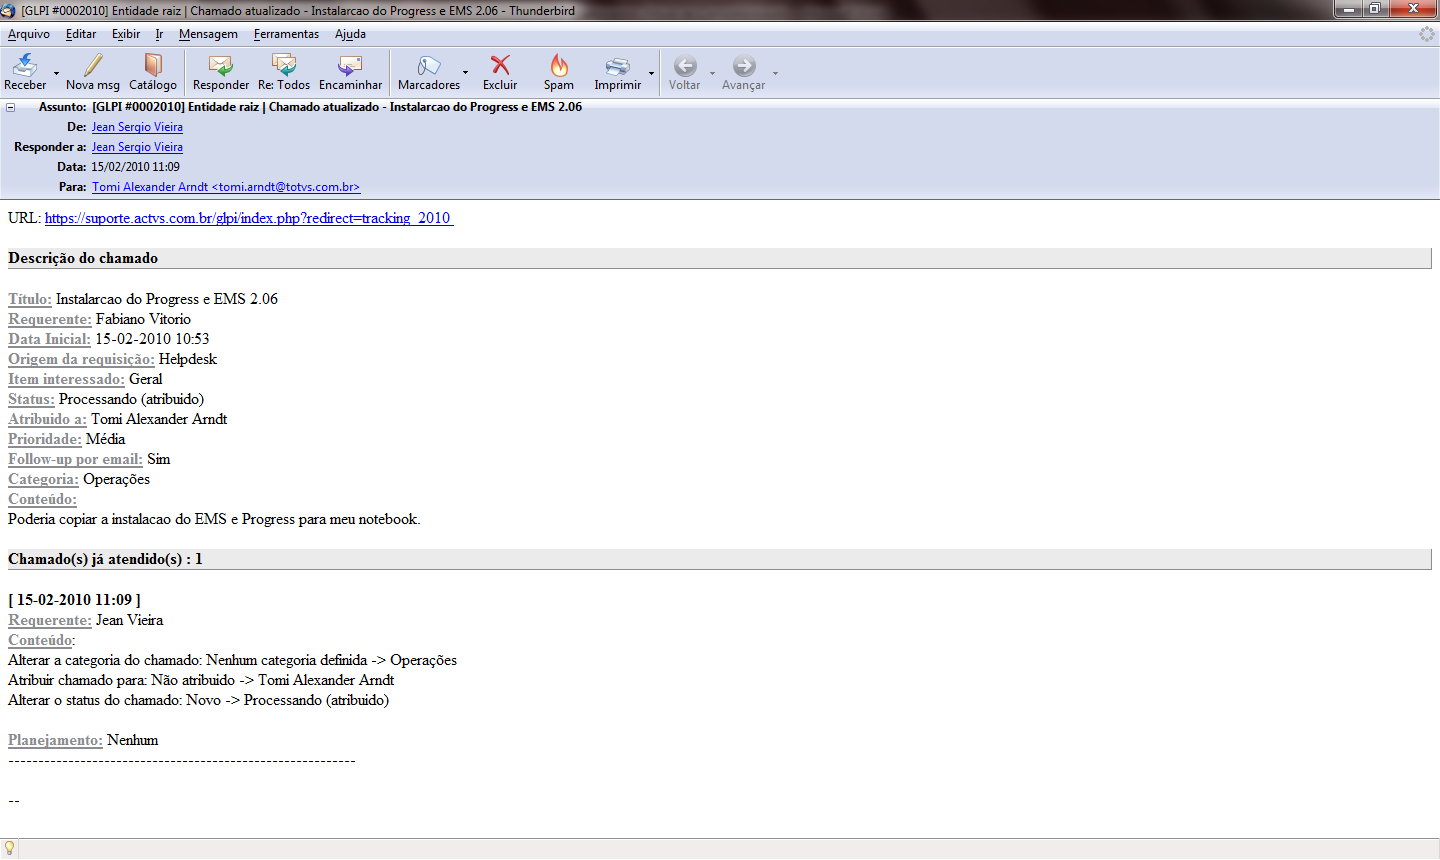Open the Catálogo address book
The height and width of the screenshot is (860, 1440).
tap(153, 73)
